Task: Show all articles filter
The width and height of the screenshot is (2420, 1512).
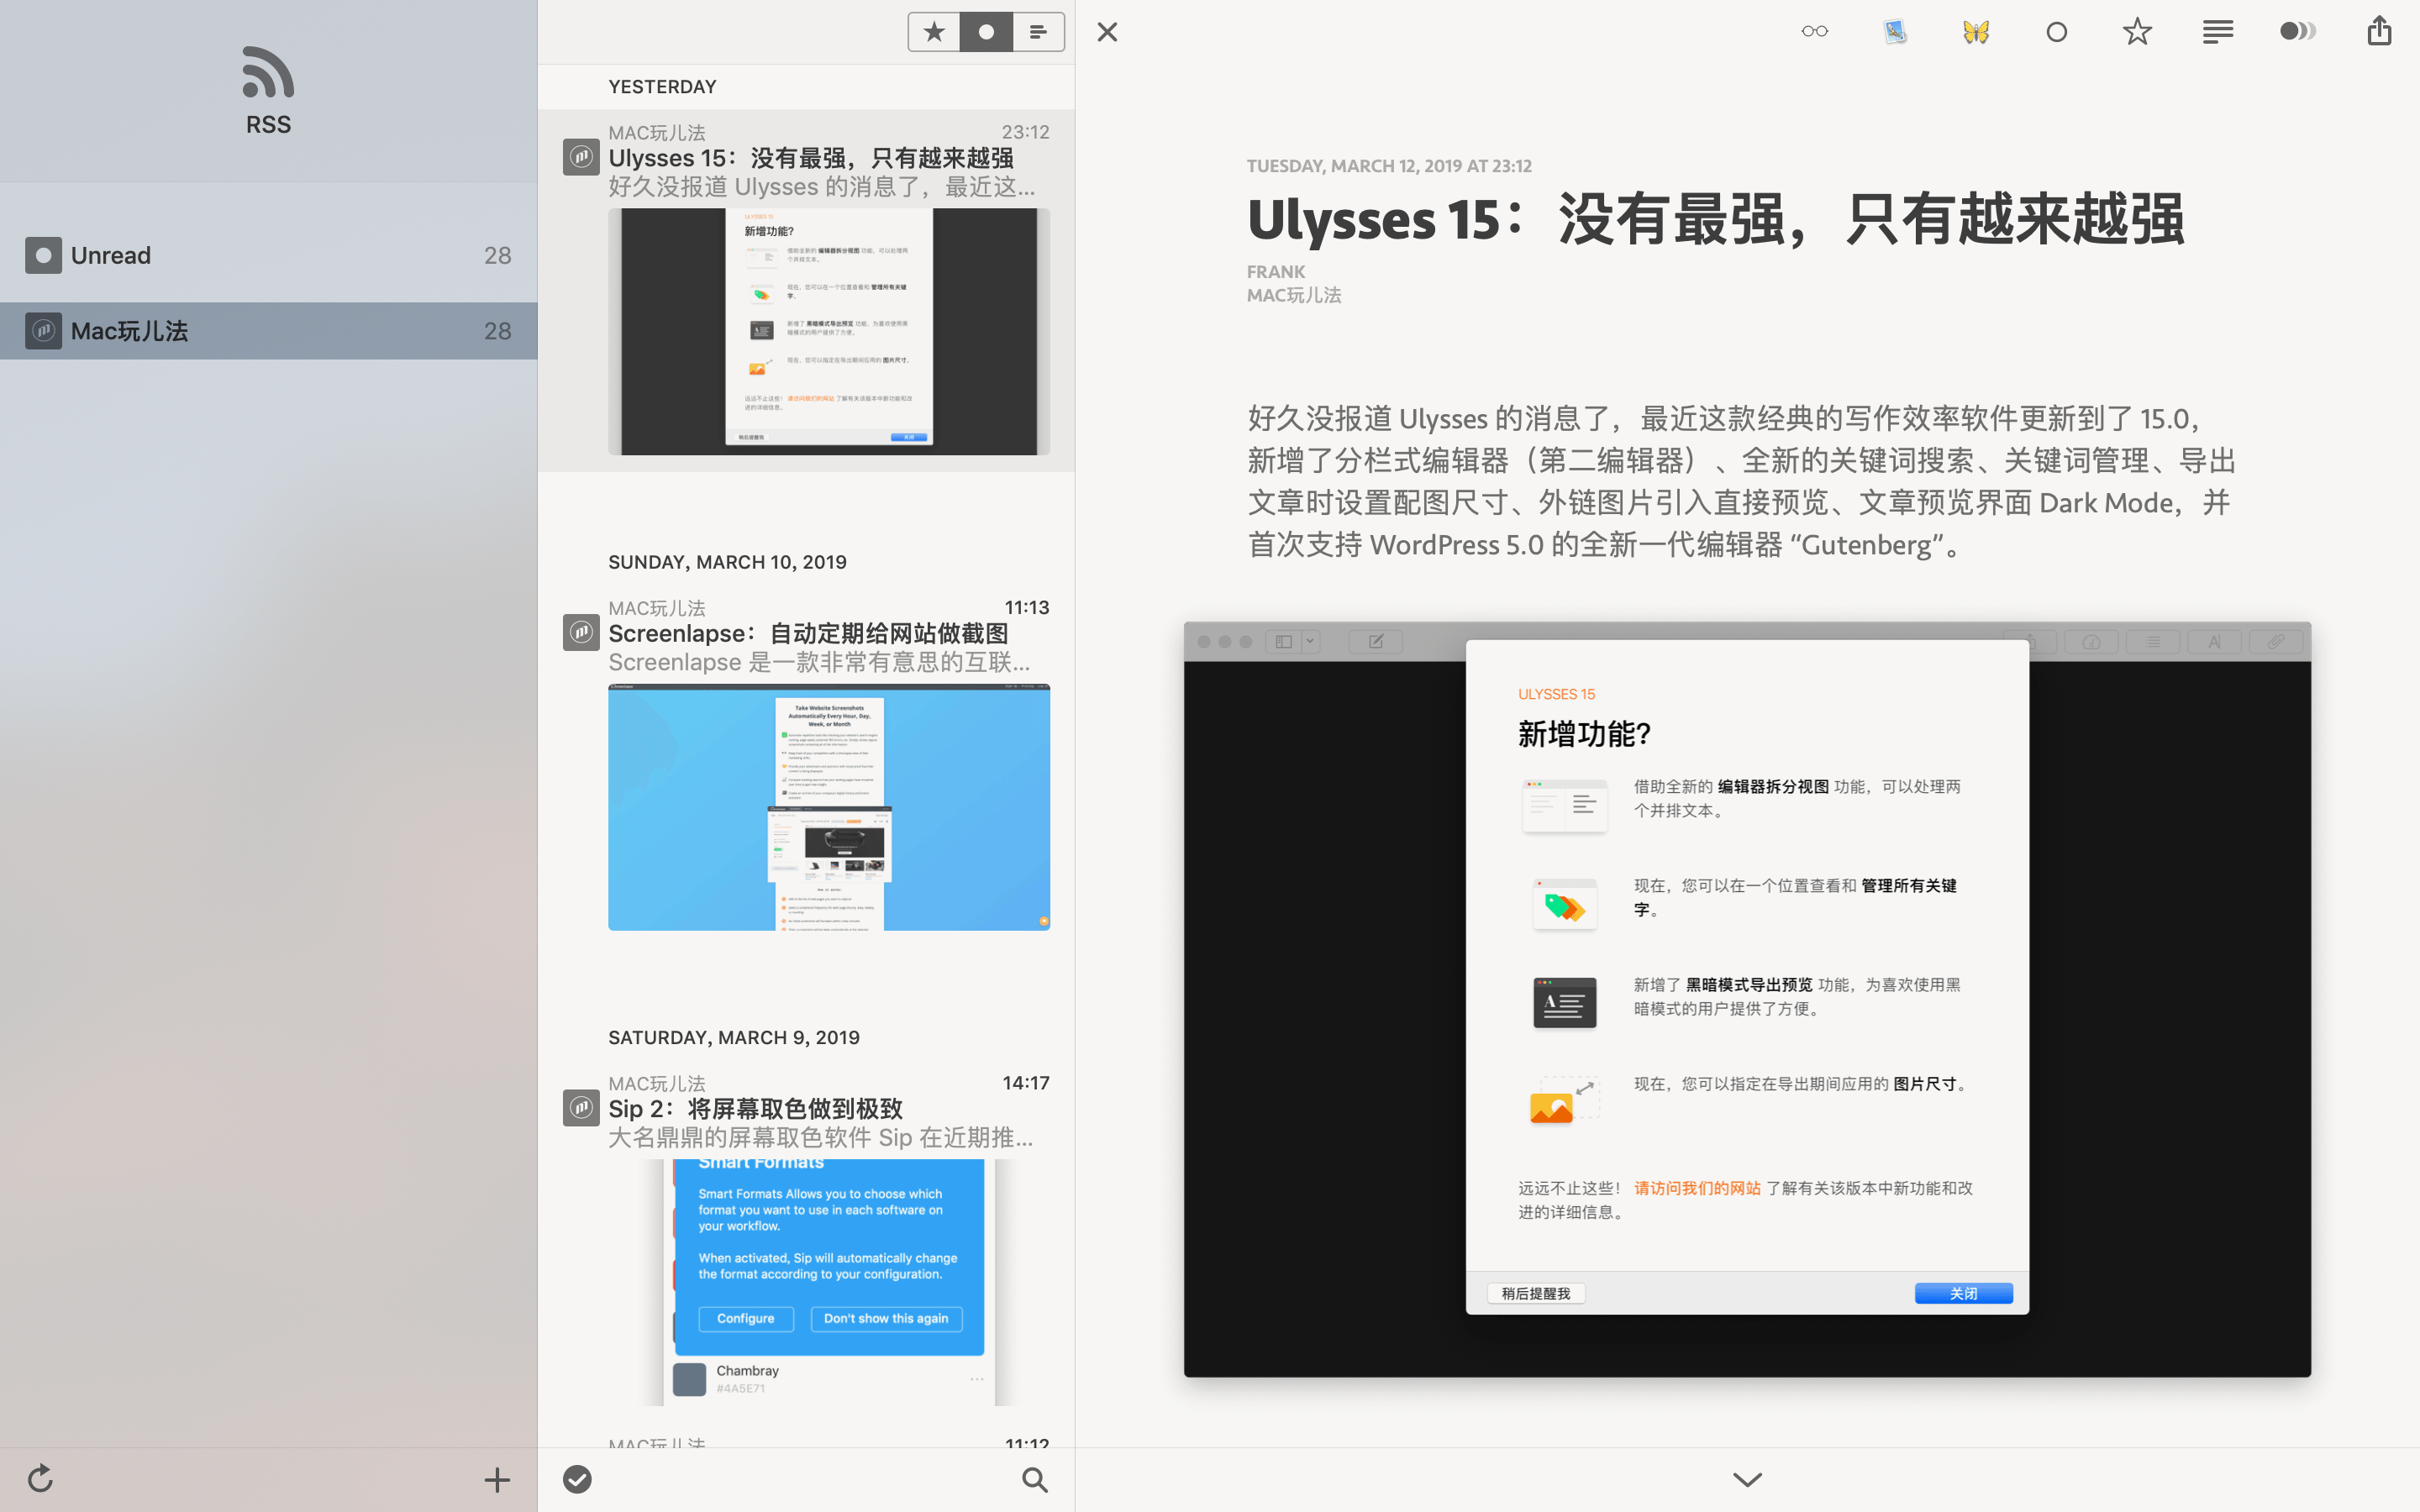Action: point(1038,32)
